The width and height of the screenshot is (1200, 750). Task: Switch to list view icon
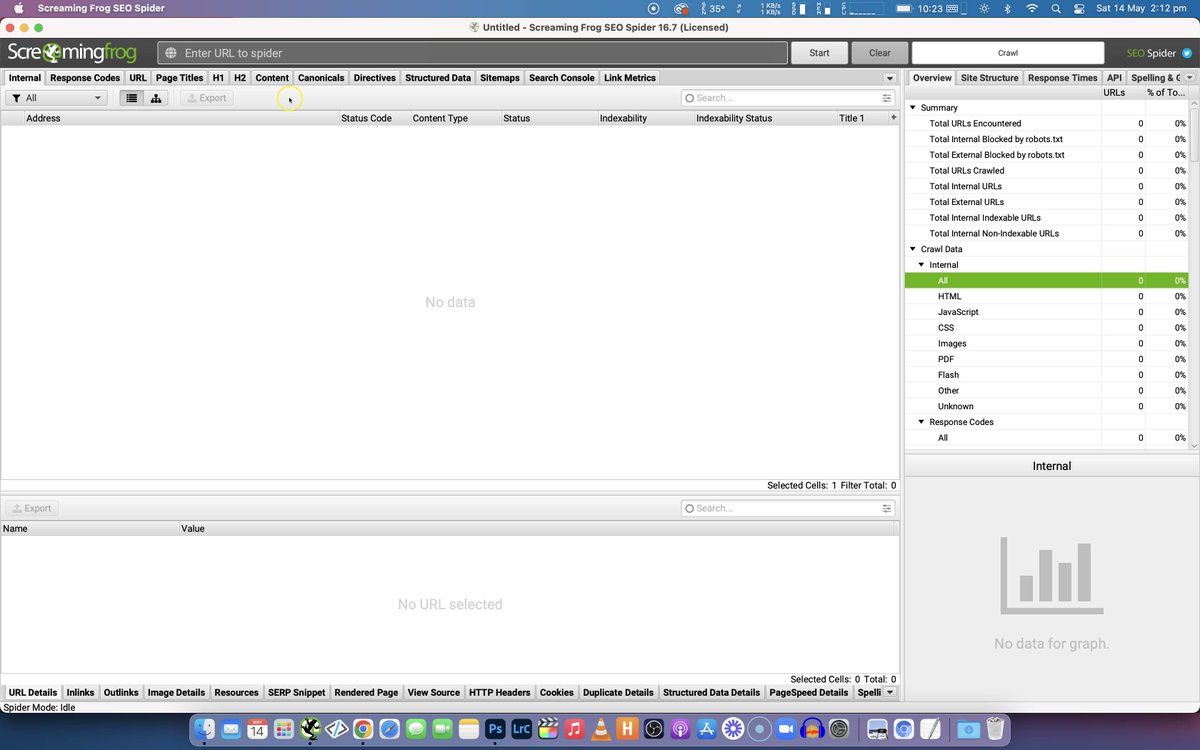pyautogui.click(x=131, y=98)
